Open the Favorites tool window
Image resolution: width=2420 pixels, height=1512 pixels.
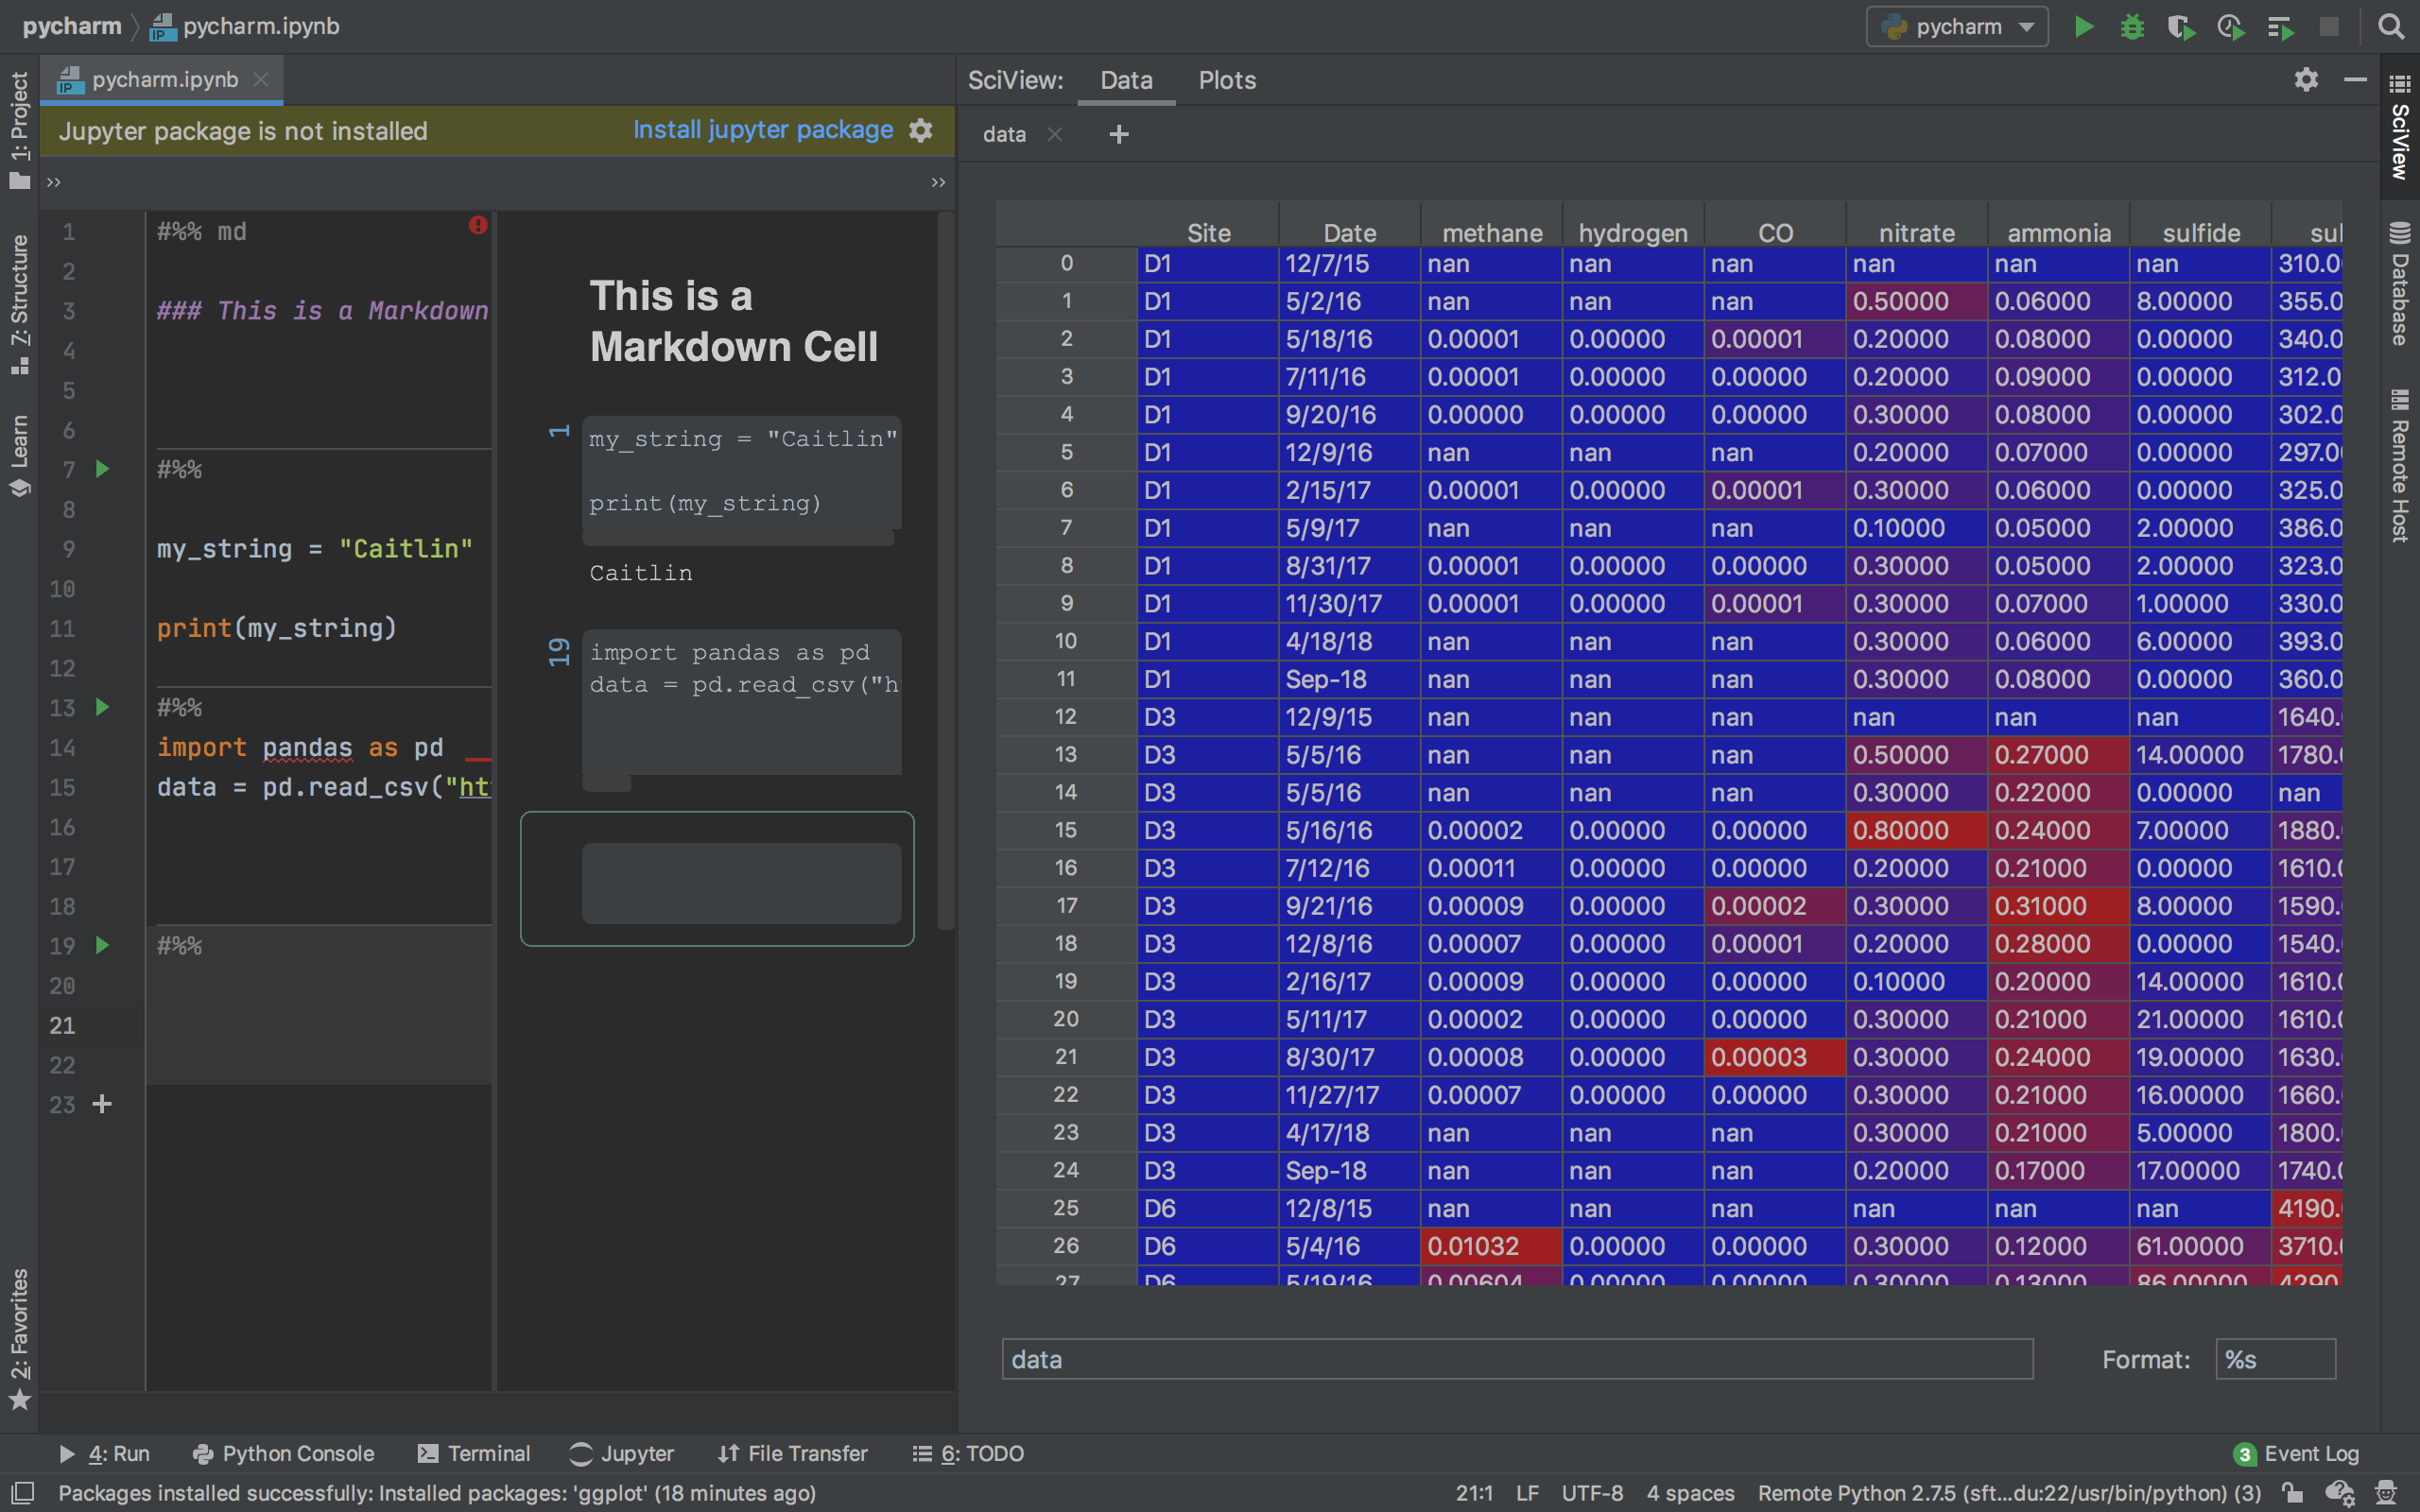19,1338
